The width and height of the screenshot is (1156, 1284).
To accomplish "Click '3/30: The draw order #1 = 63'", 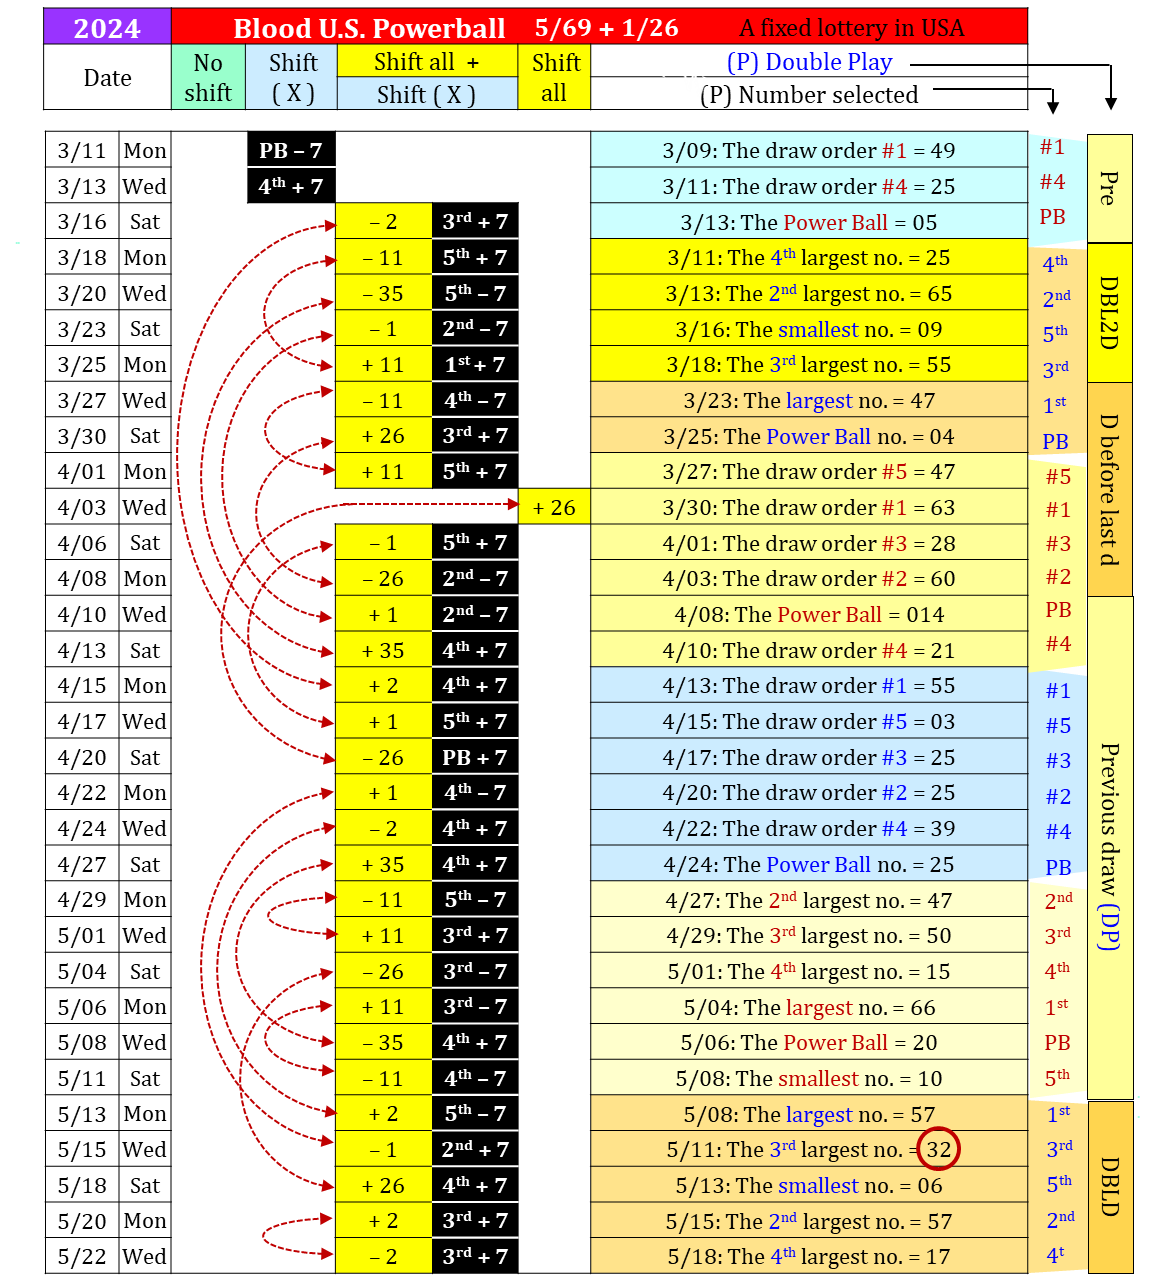I will point(809,507).
